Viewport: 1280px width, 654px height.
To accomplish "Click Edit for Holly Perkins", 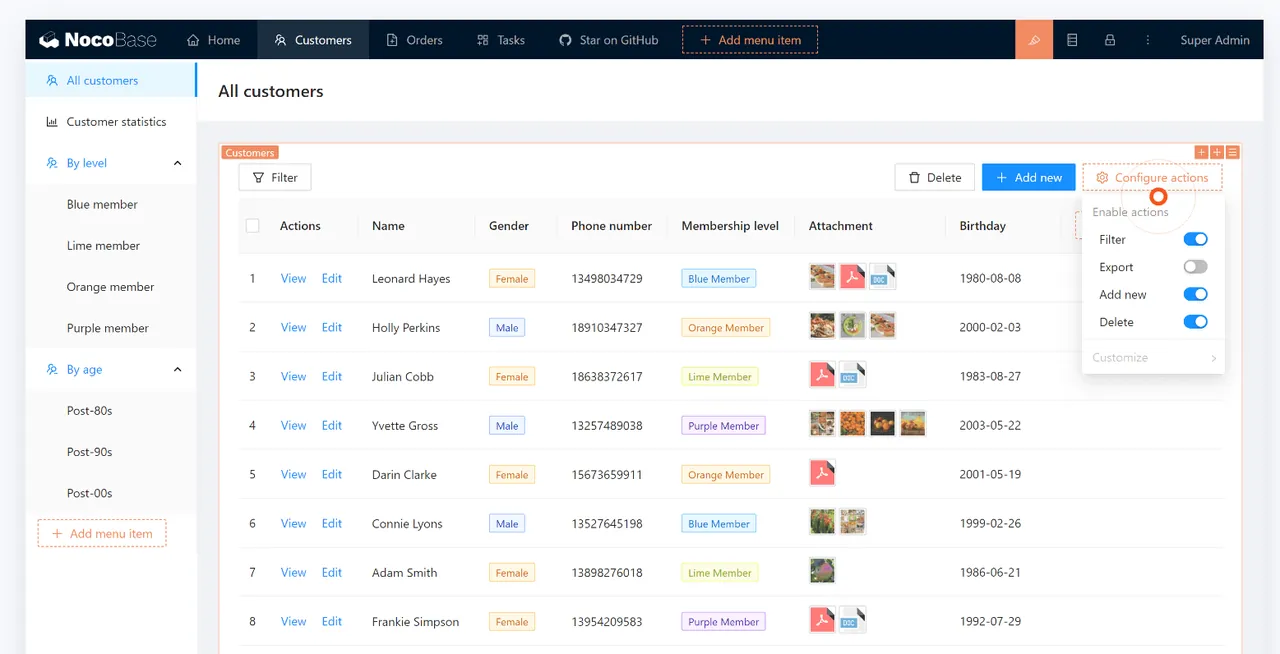I will click(x=332, y=327).
